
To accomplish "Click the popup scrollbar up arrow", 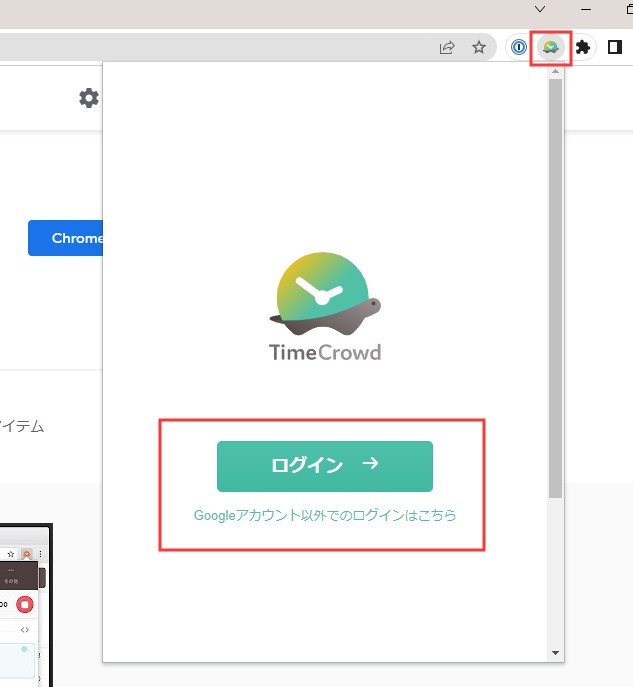I will click(555, 72).
